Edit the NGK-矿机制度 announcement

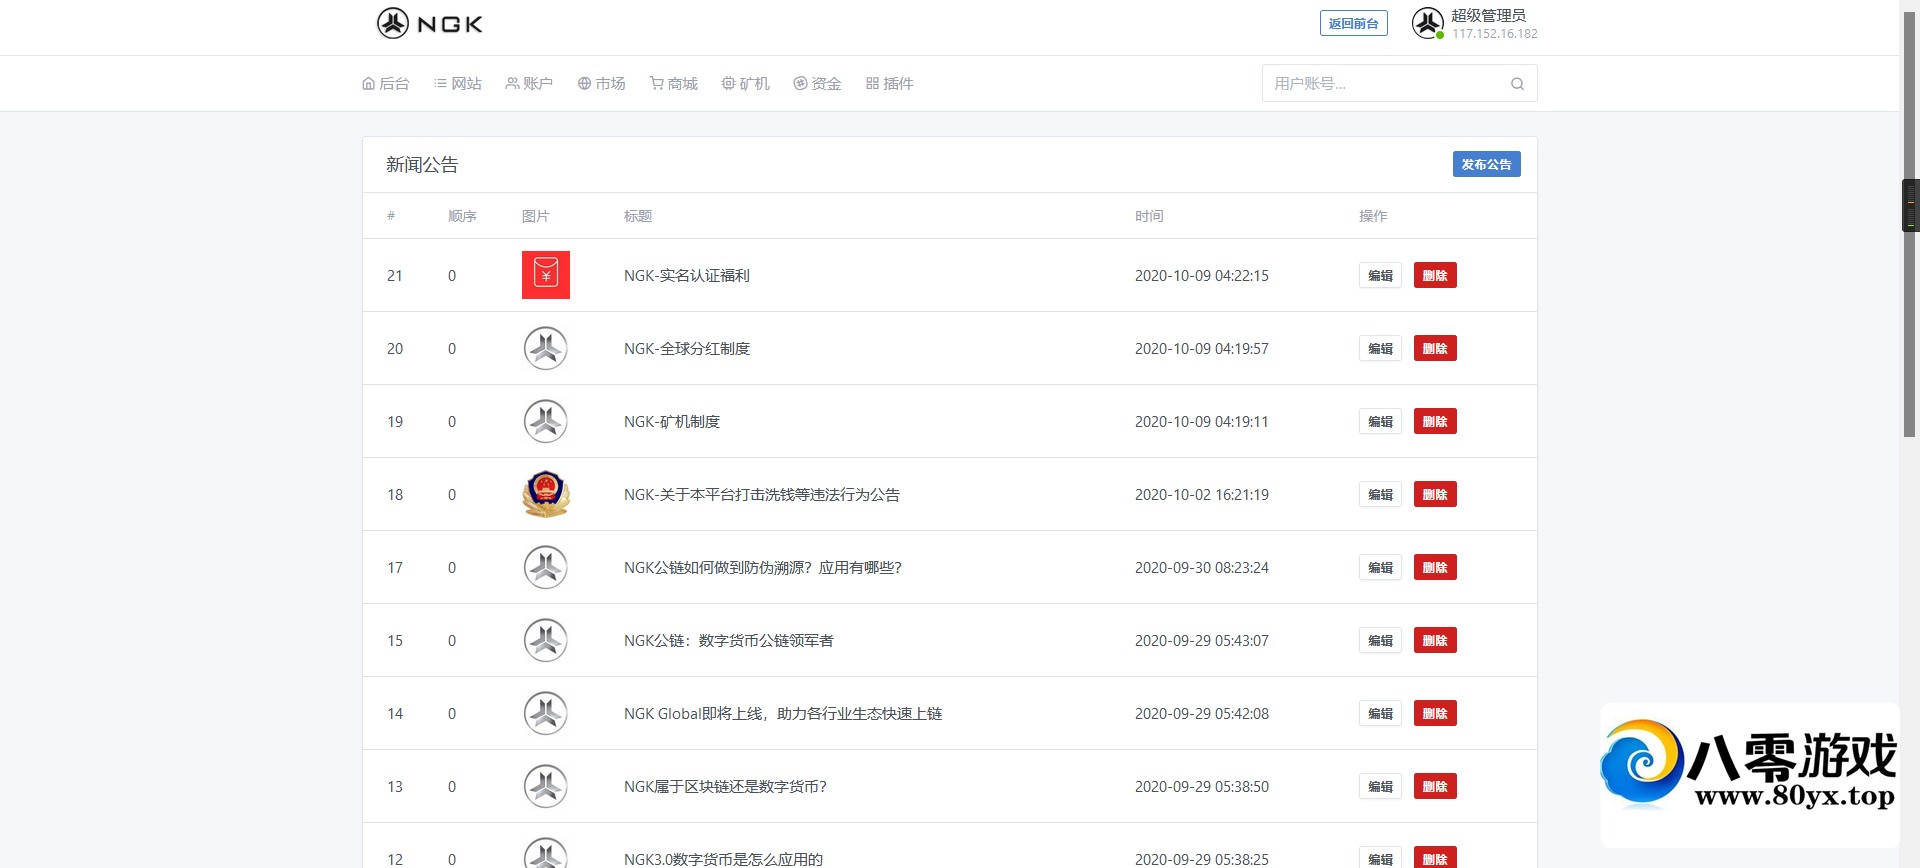point(1380,421)
